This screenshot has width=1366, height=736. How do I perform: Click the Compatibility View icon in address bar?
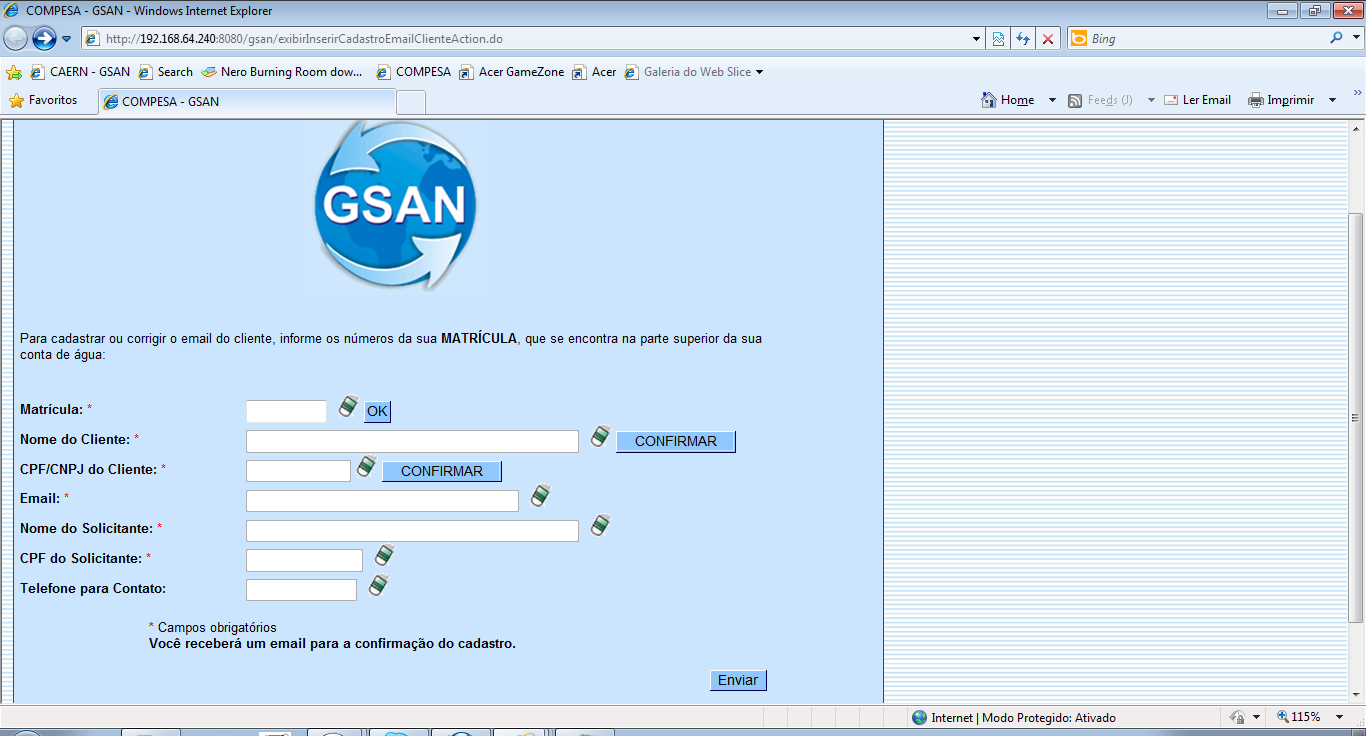click(x=998, y=39)
